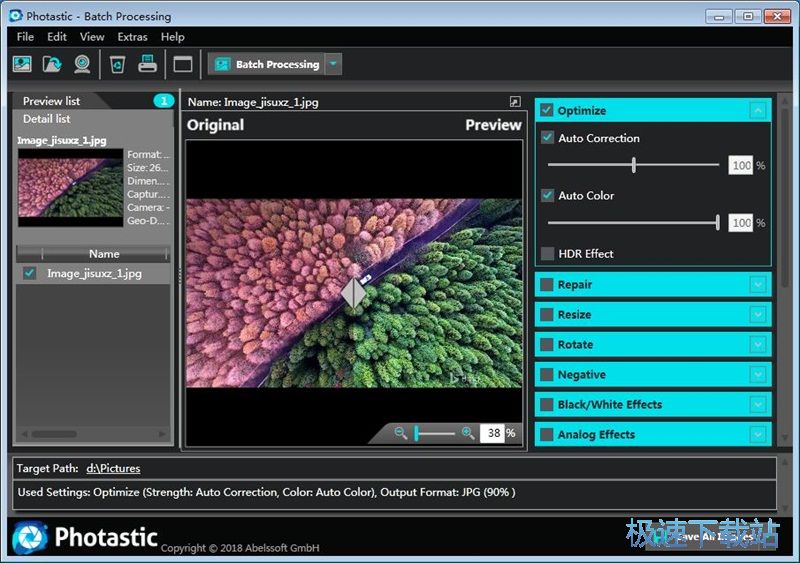Pop out the preview with detach icon

click(x=515, y=102)
